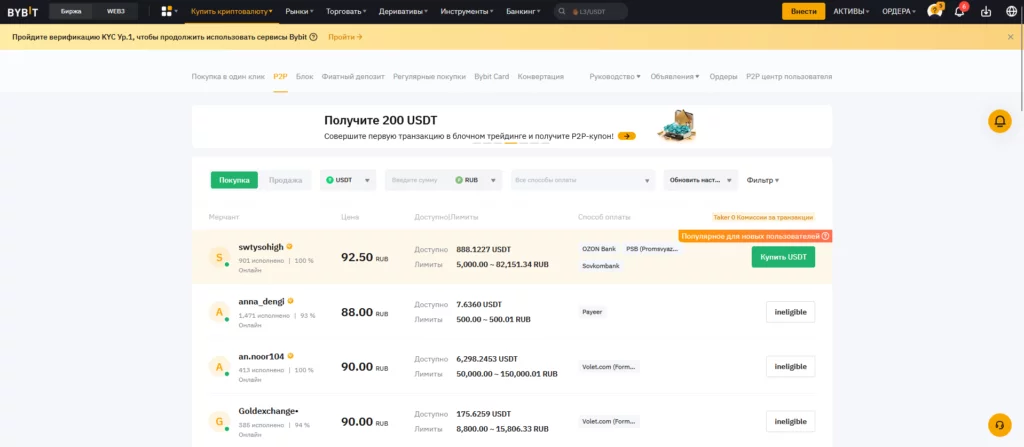Select the P2P tab

click(x=280, y=76)
